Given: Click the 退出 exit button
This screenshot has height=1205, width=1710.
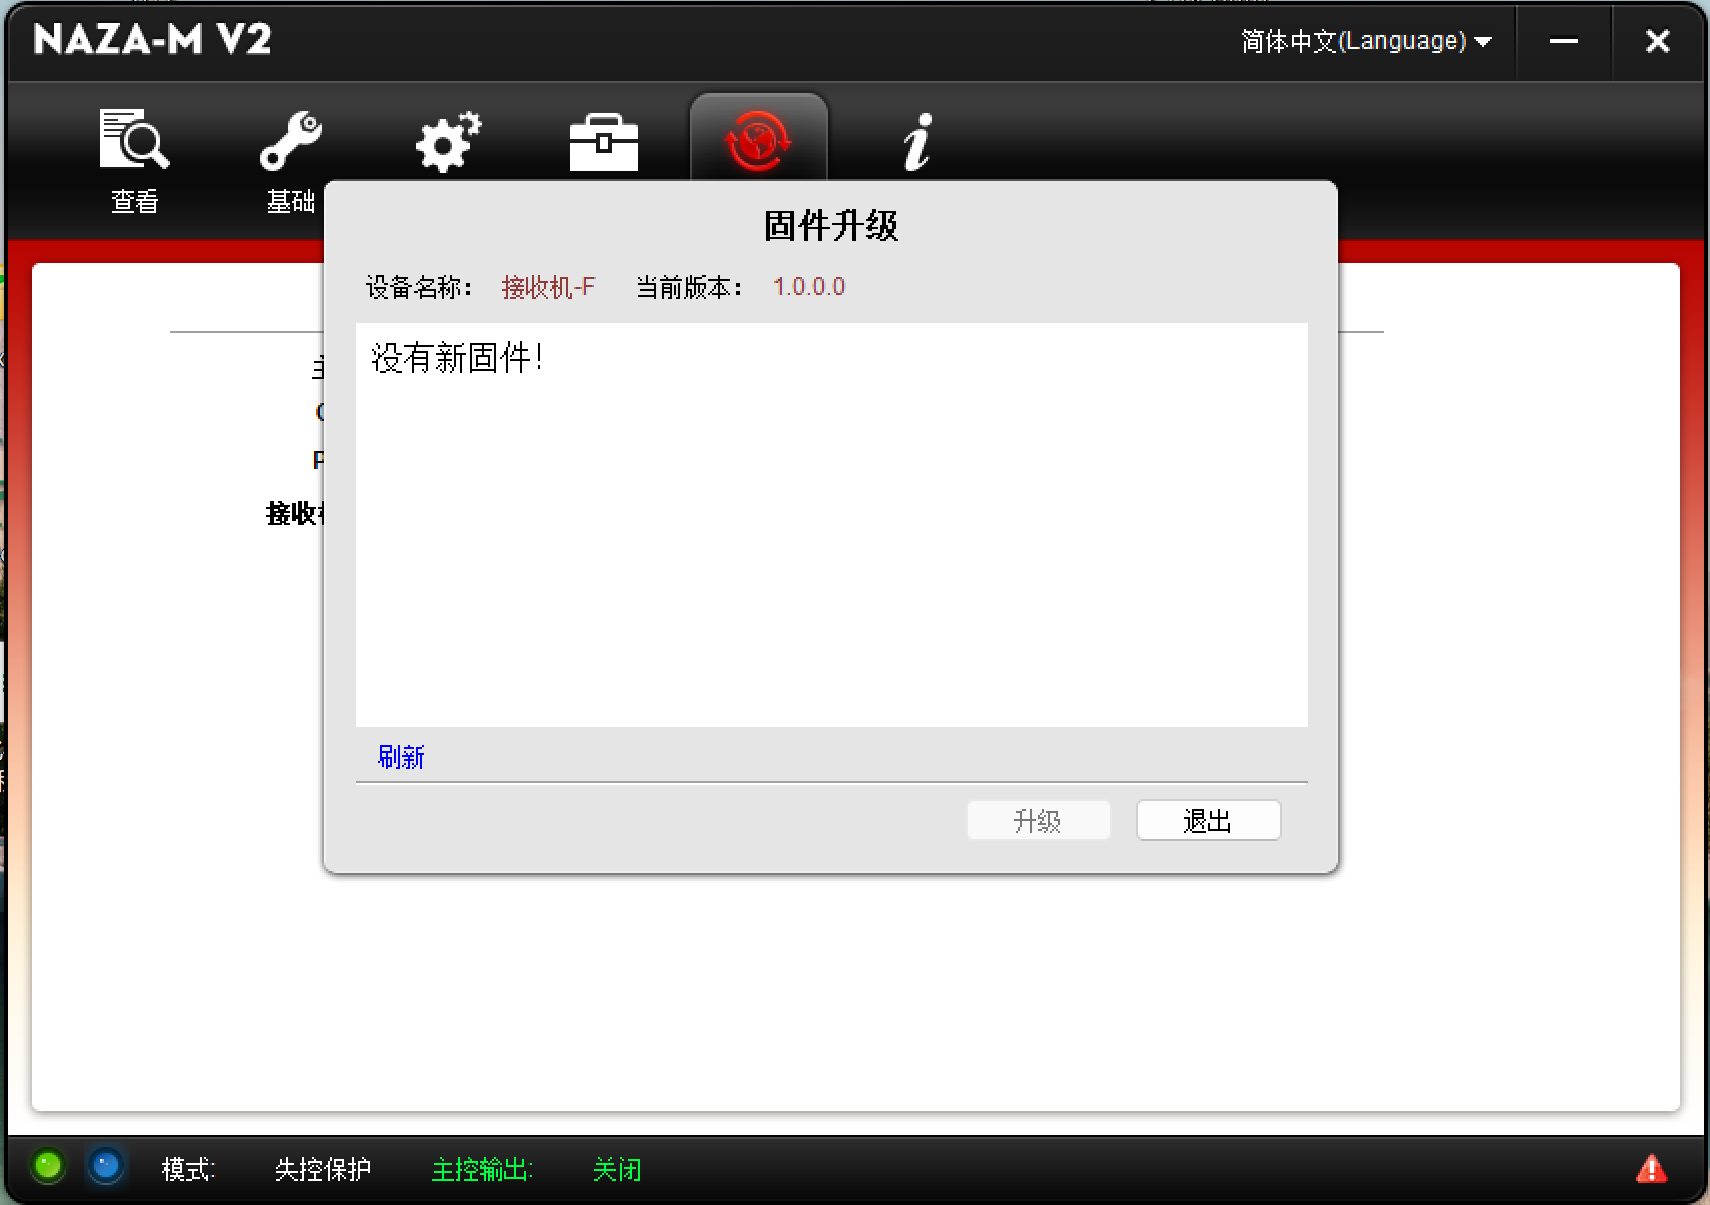Looking at the screenshot, I should [1208, 821].
